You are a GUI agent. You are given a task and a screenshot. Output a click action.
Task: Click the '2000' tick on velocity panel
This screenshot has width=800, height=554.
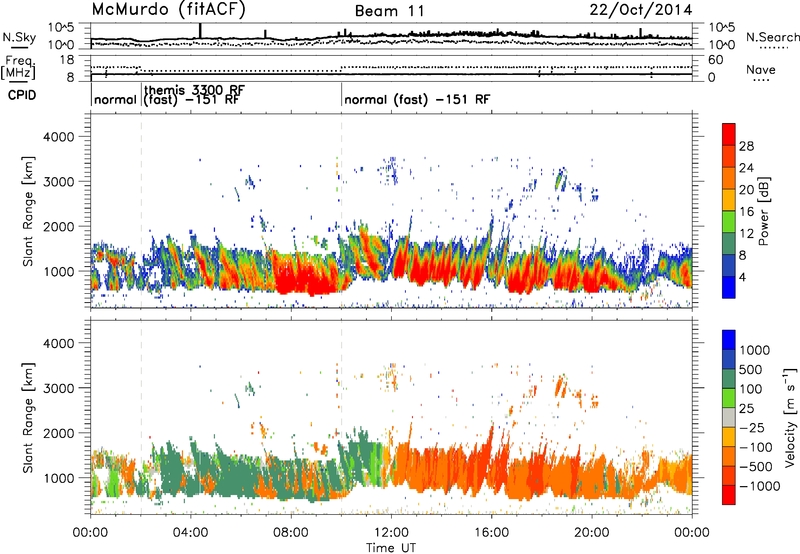[59, 433]
